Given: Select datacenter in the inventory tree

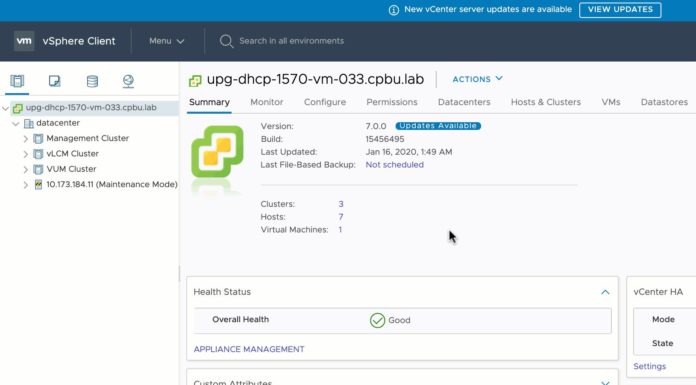Looking at the screenshot, I should (x=58, y=123).
